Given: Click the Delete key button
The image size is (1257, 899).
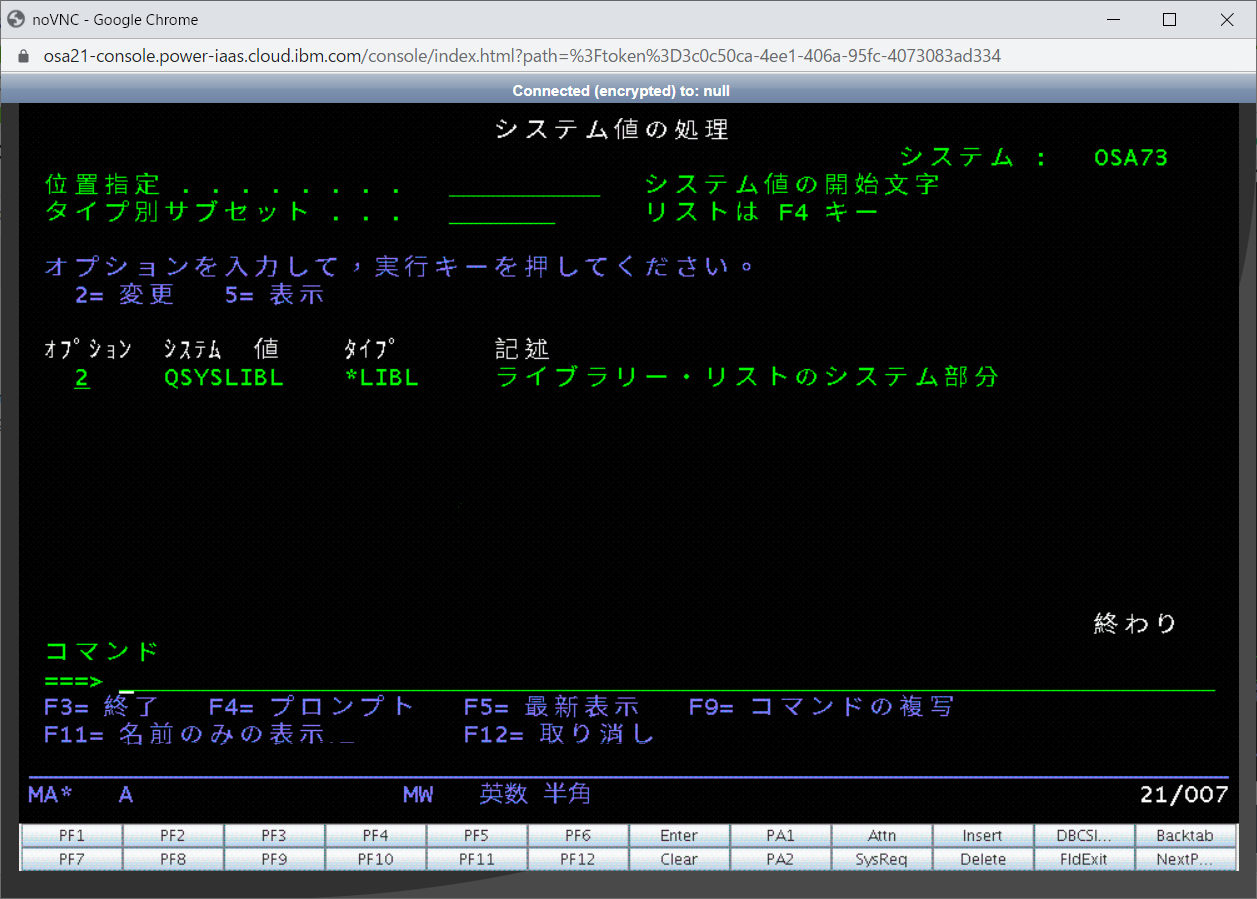Looking at the screenshot, I should click(x=983, y=859).
